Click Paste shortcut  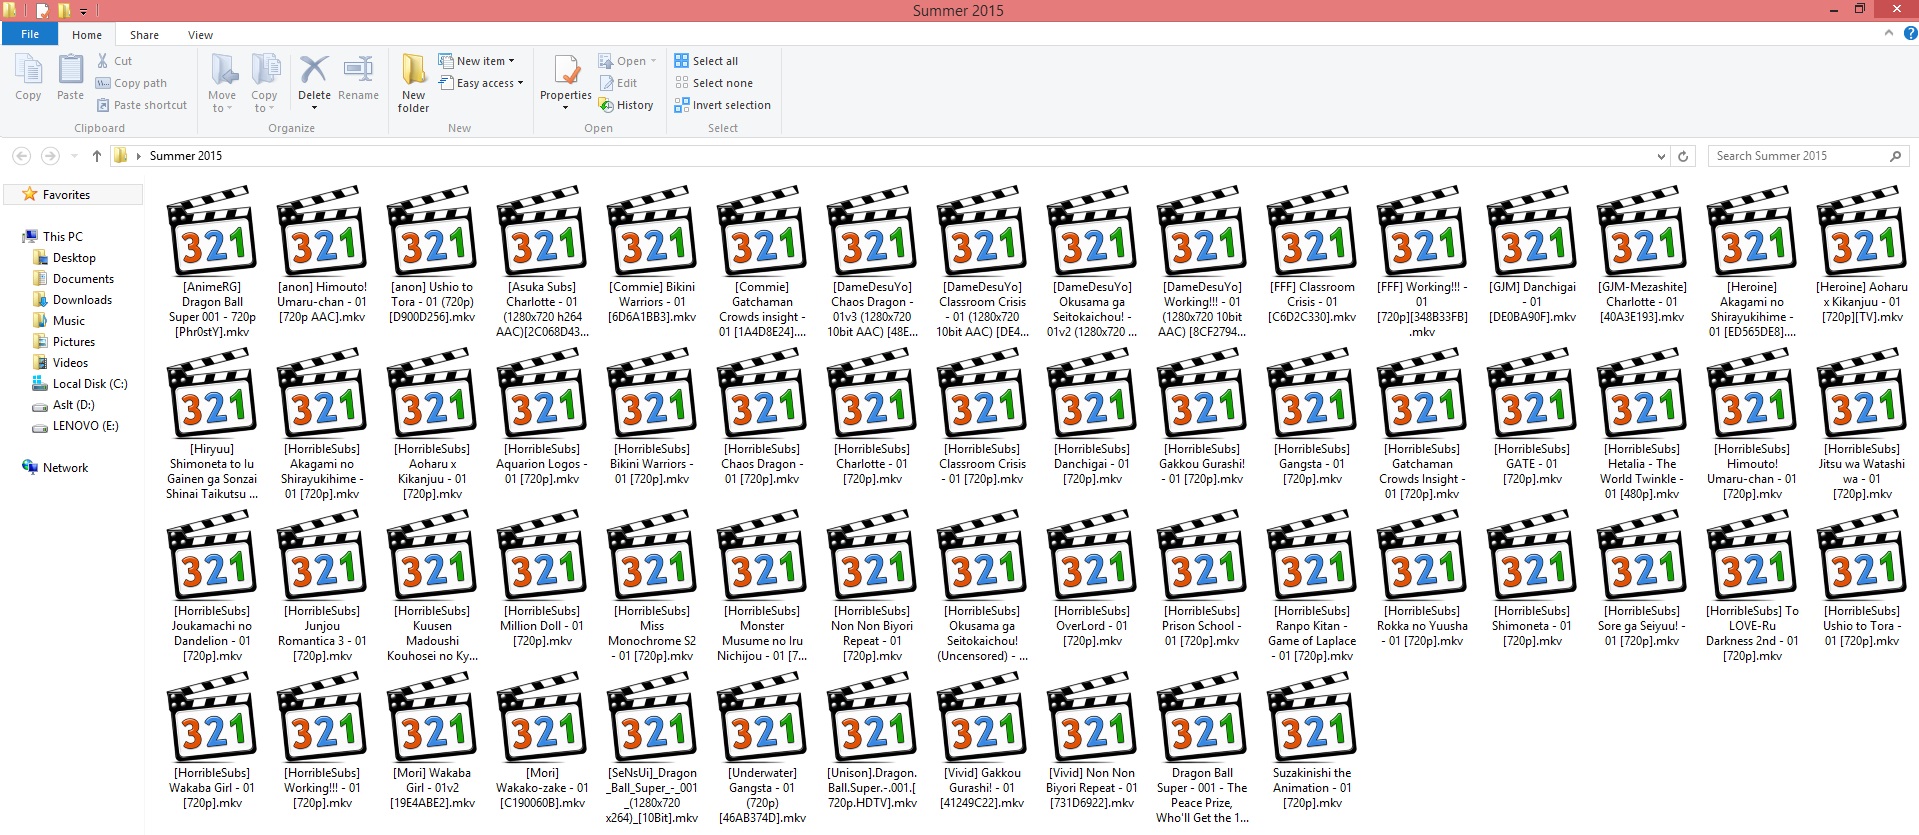coord(141,105)
